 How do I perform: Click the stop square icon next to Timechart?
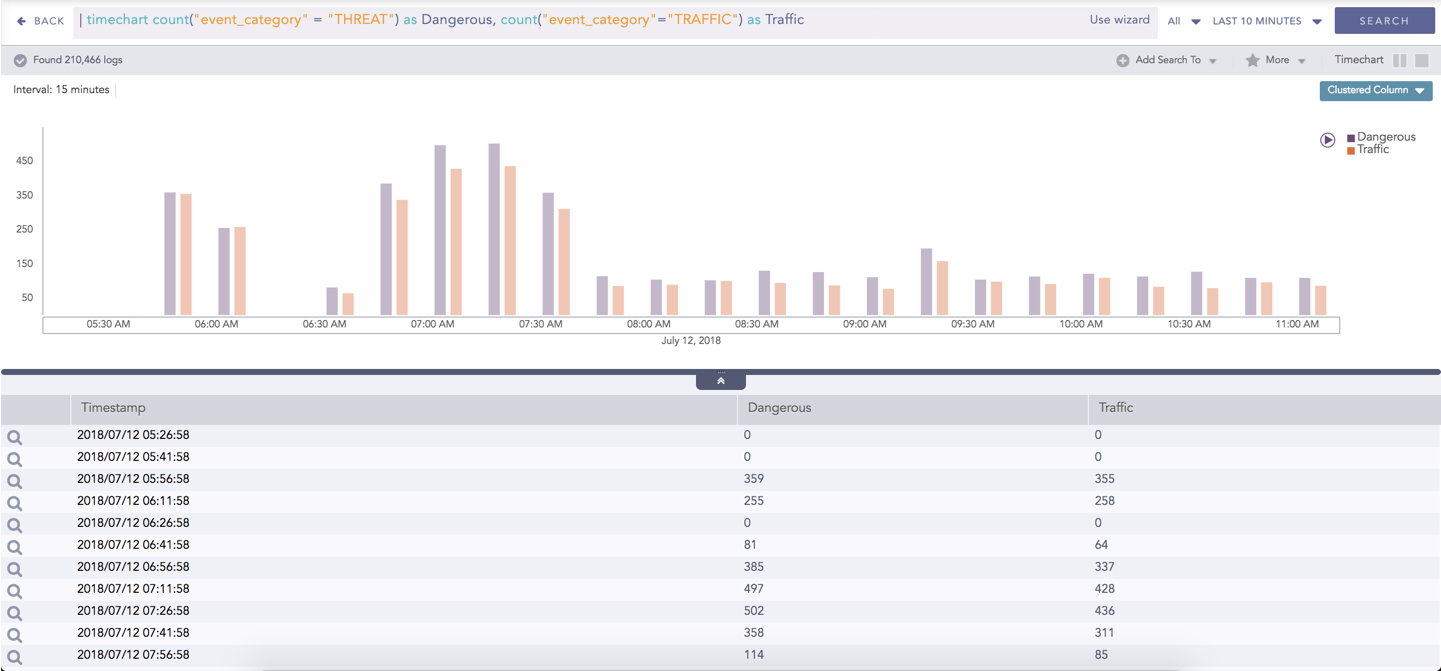point(1421,60)
